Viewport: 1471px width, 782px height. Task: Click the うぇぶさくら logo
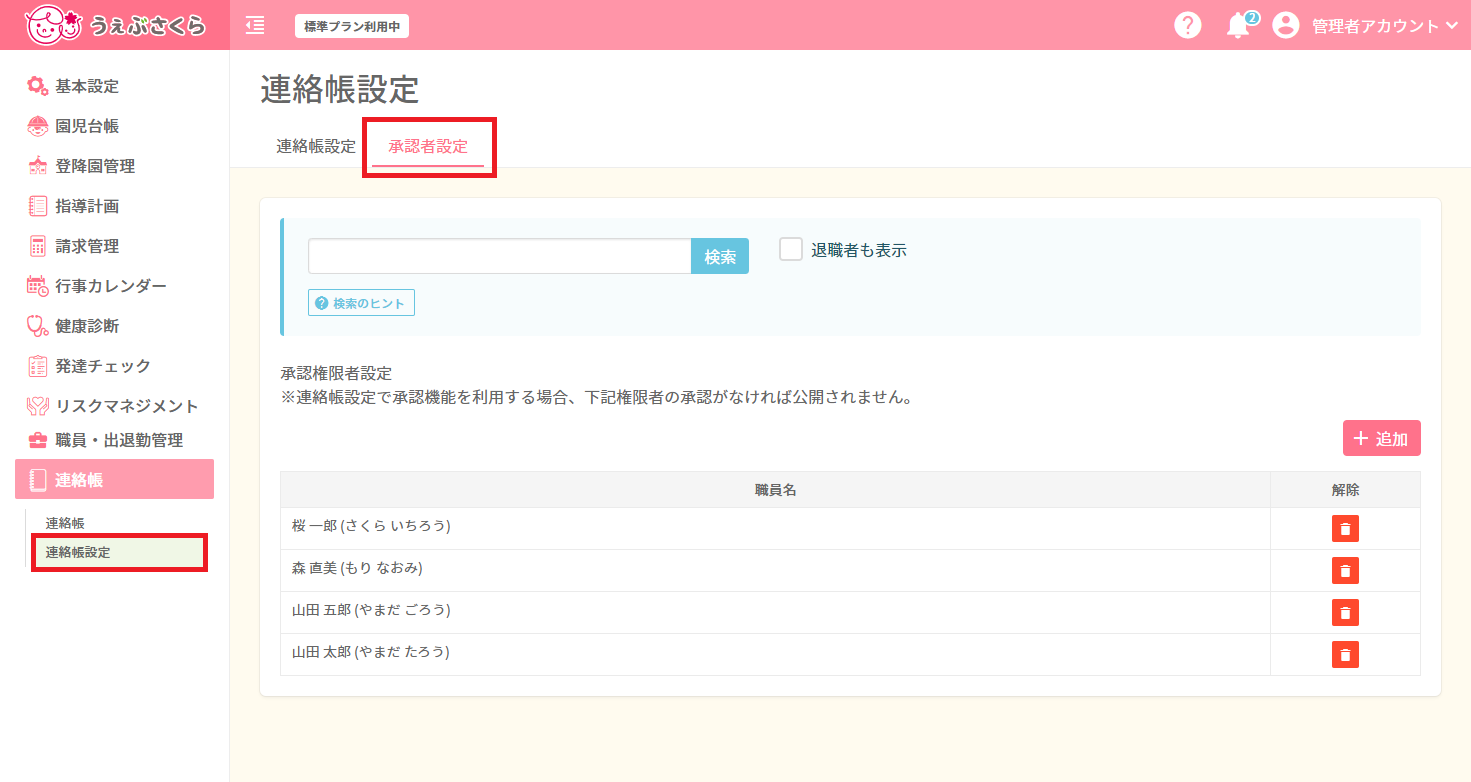coord(114,25)
